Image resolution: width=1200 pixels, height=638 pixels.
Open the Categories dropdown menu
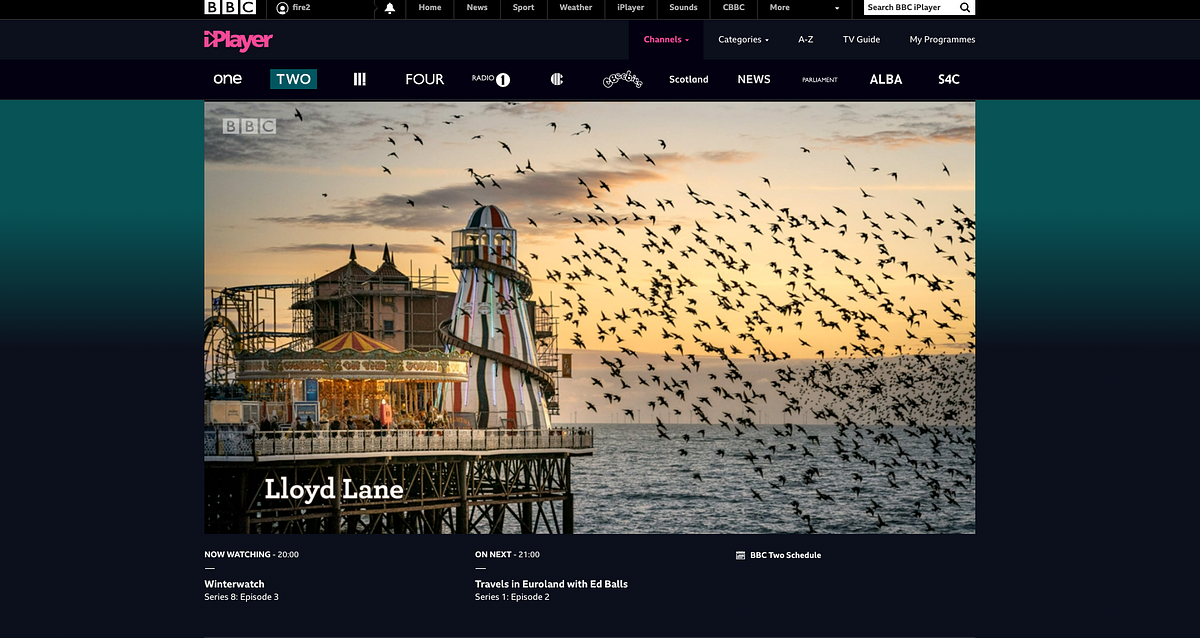coord(743,40)
